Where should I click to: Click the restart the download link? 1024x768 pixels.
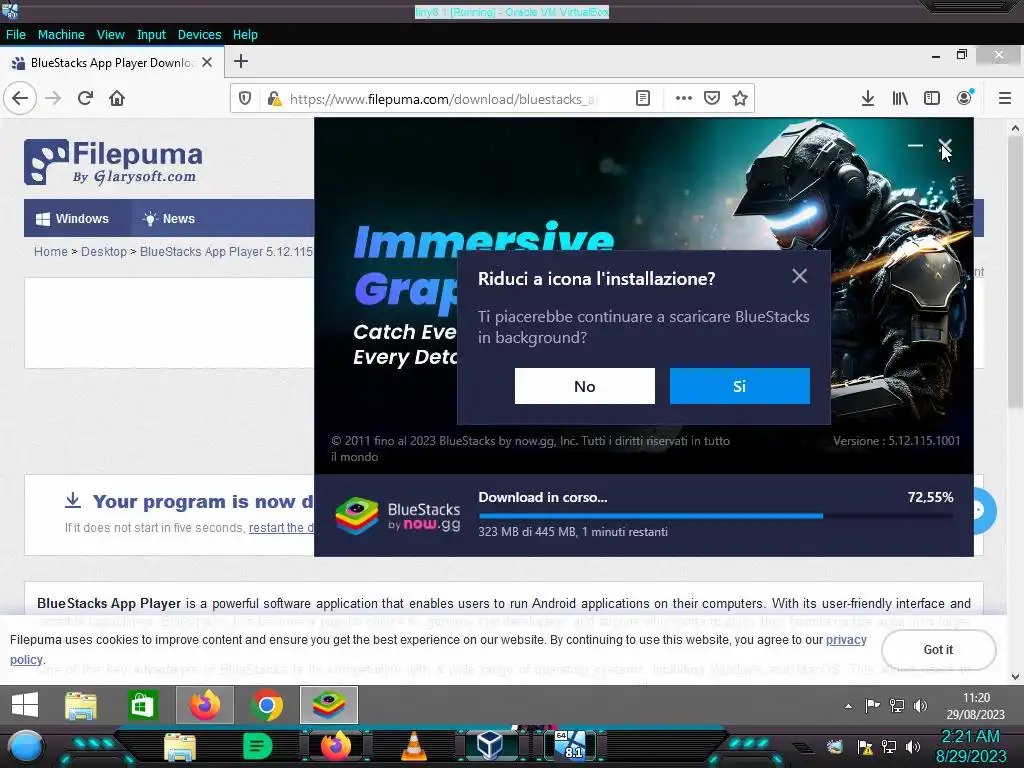click(x=281, y=528)
